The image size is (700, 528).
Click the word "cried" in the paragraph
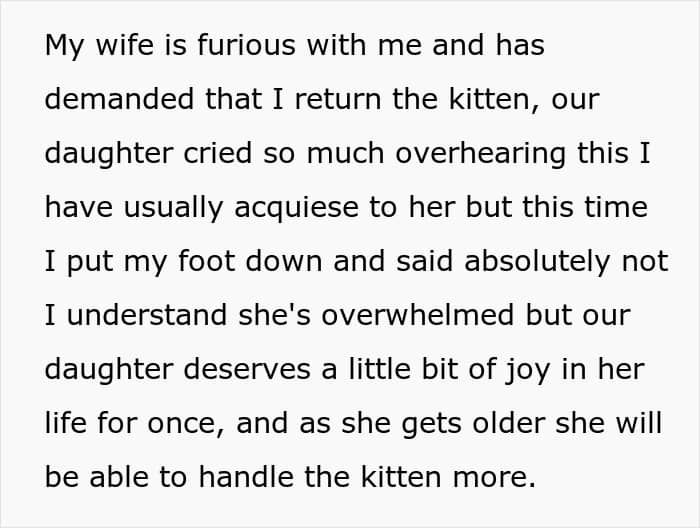pos(217,153)
